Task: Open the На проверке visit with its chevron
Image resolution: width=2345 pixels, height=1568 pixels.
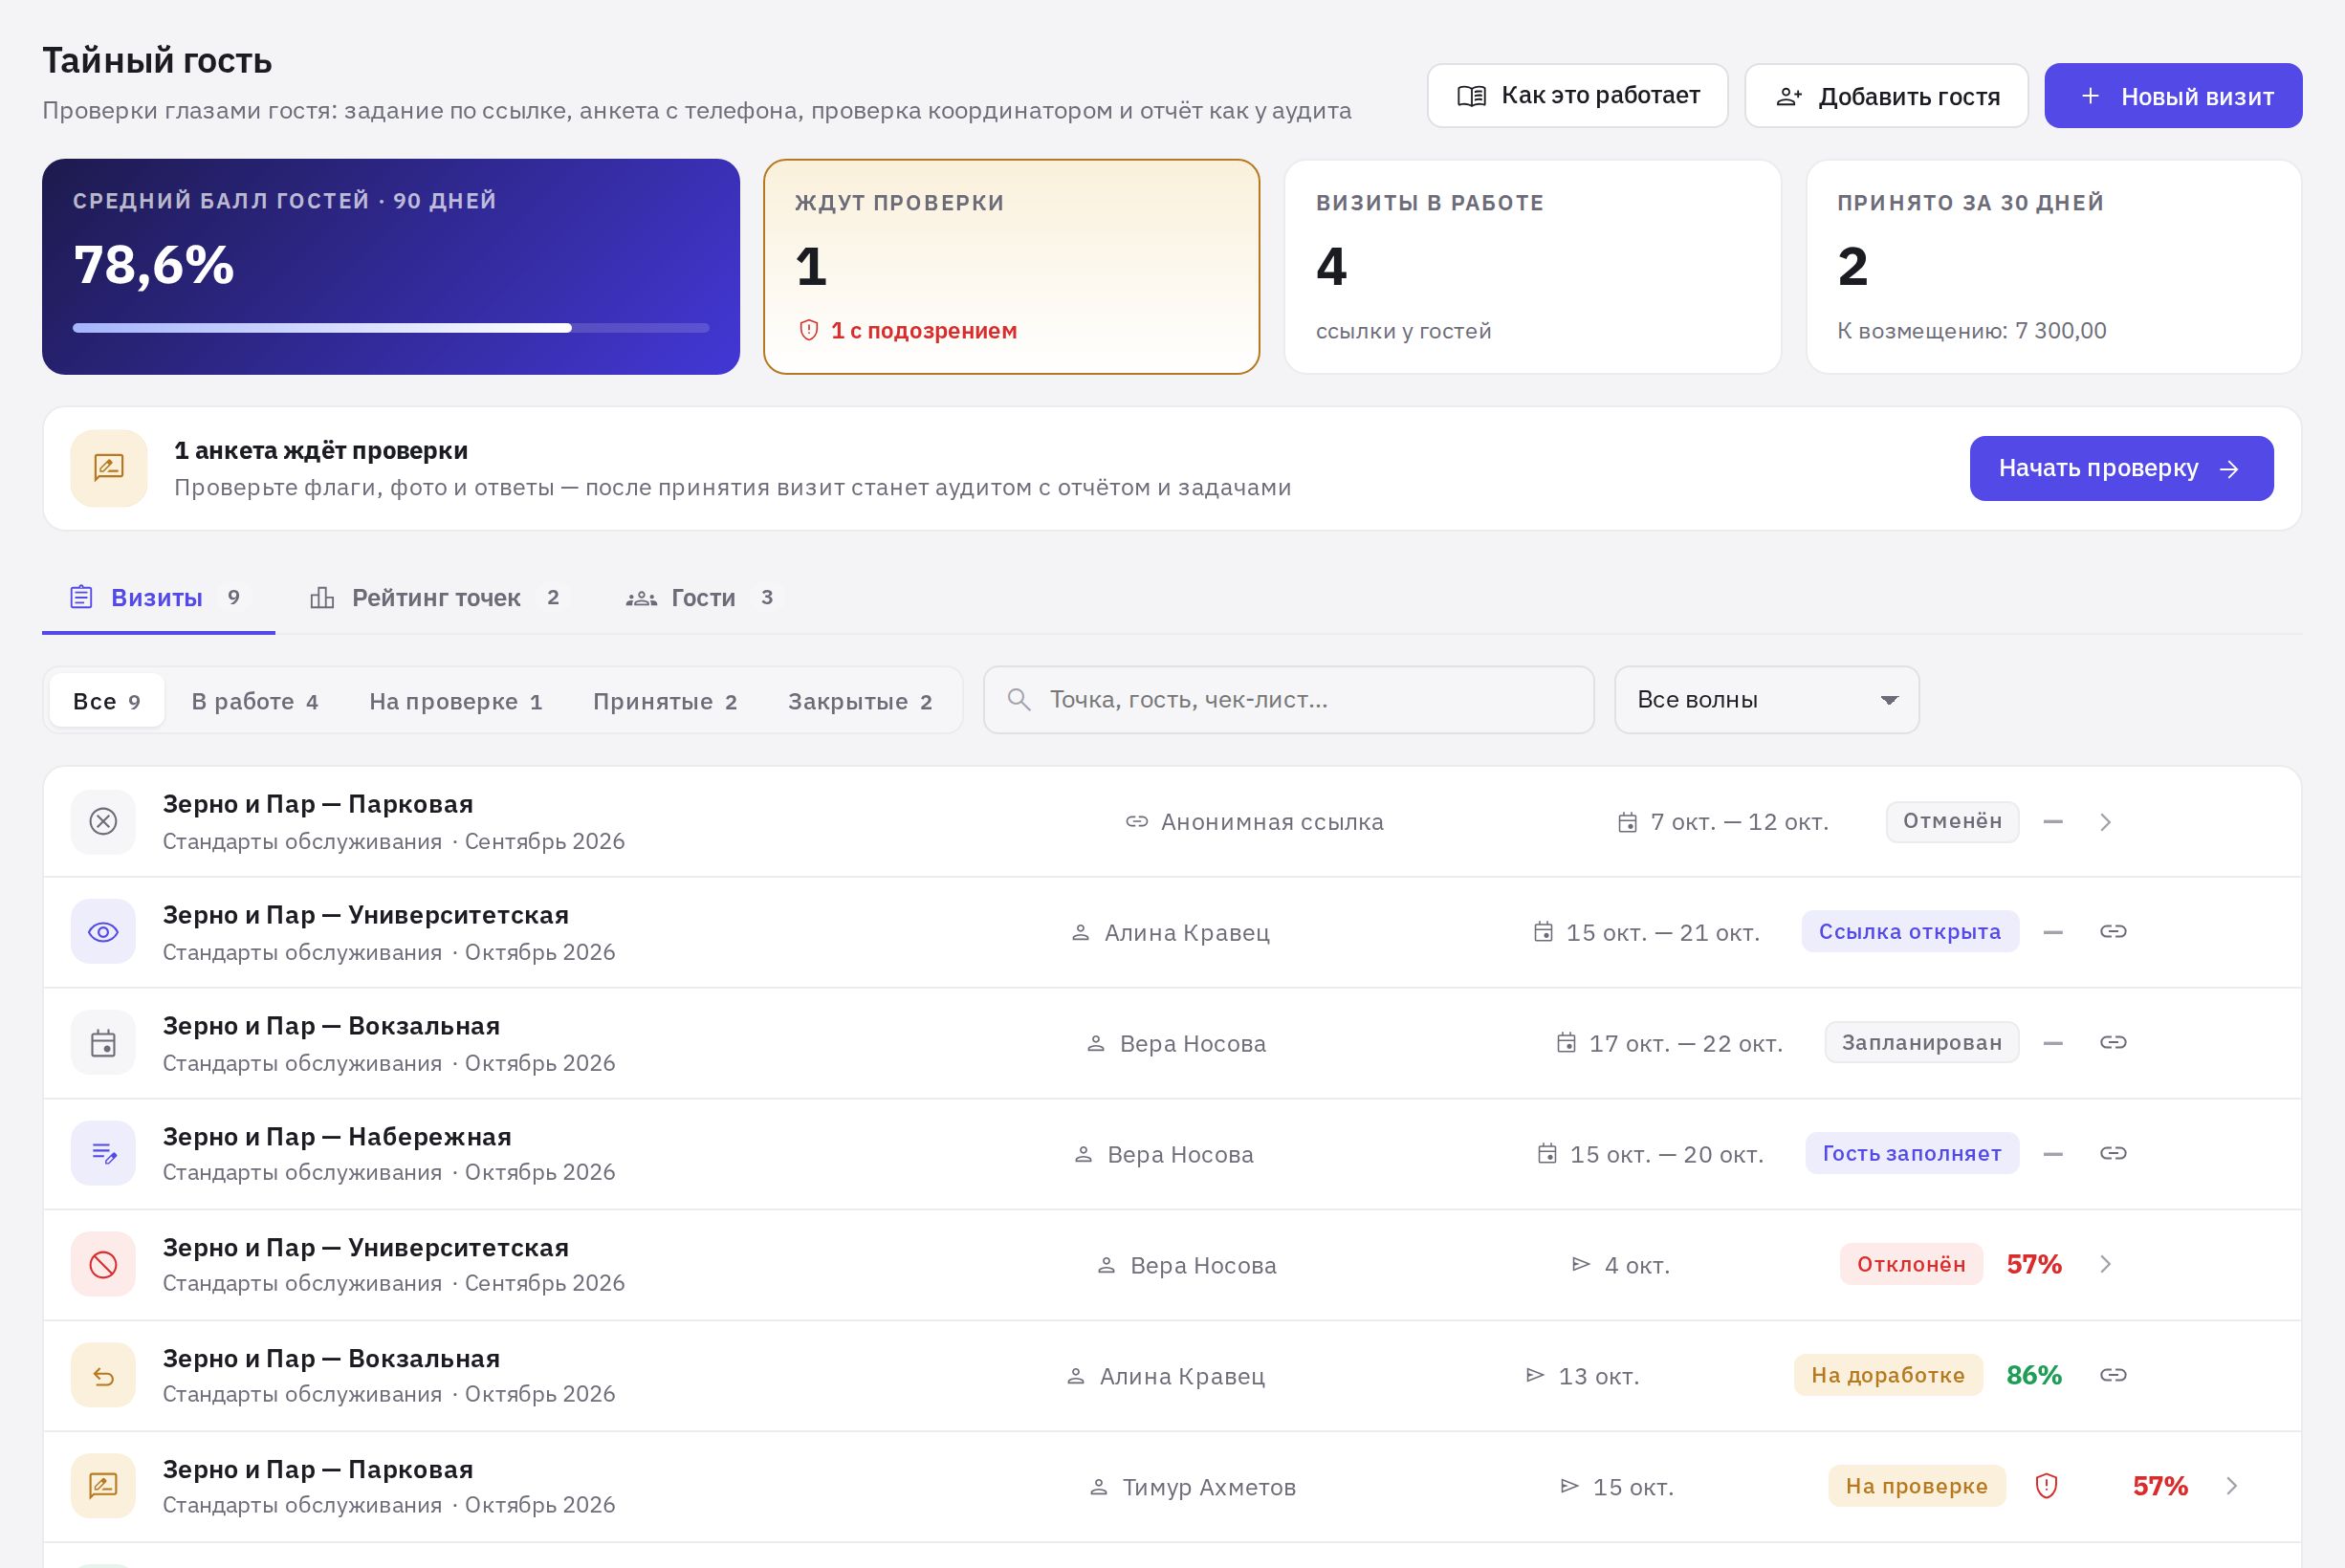Action: click(2231, 1486)
